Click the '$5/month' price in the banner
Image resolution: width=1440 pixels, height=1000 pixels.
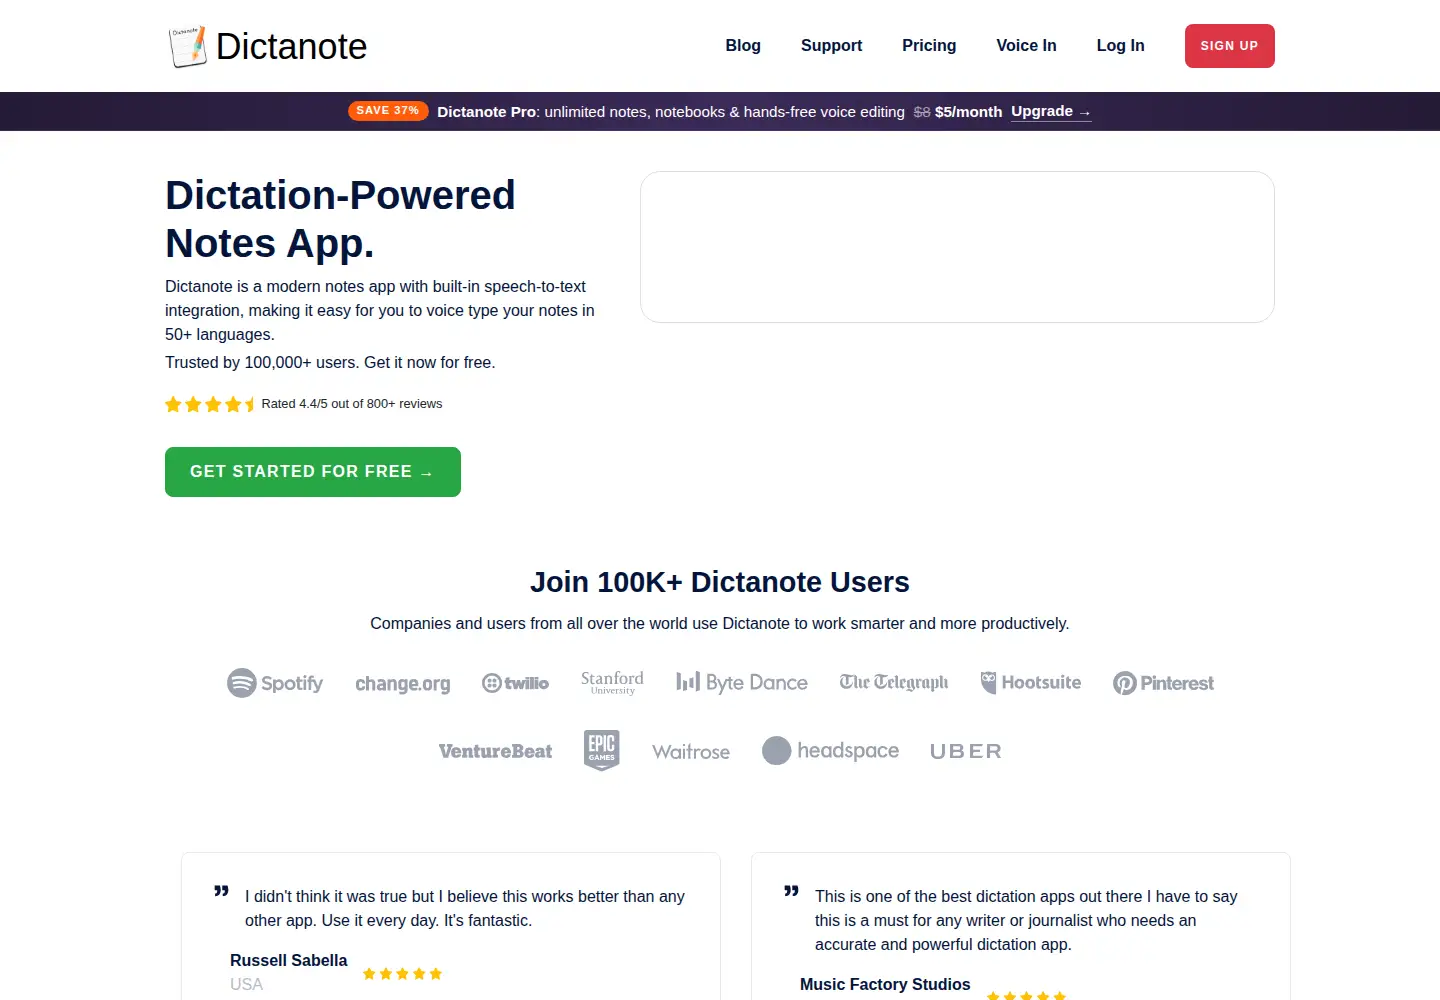click(x=968, y=112)
